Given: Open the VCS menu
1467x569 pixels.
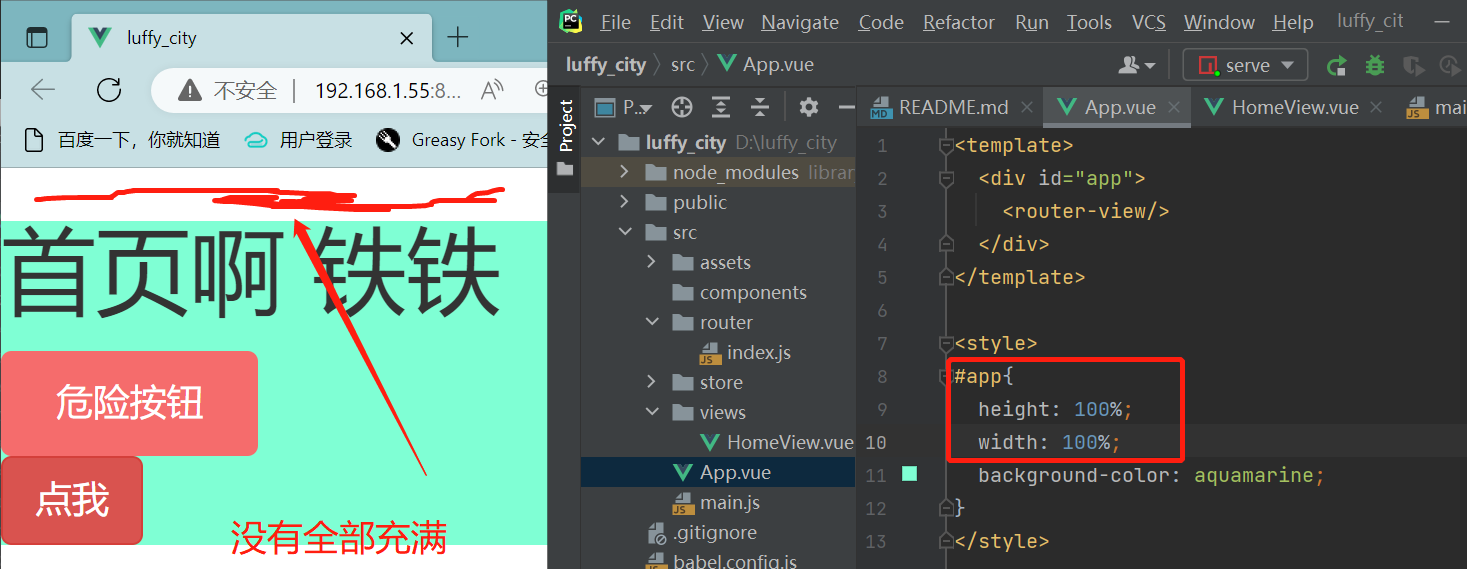Looking at the screenshot, I should pos(1149,22).
